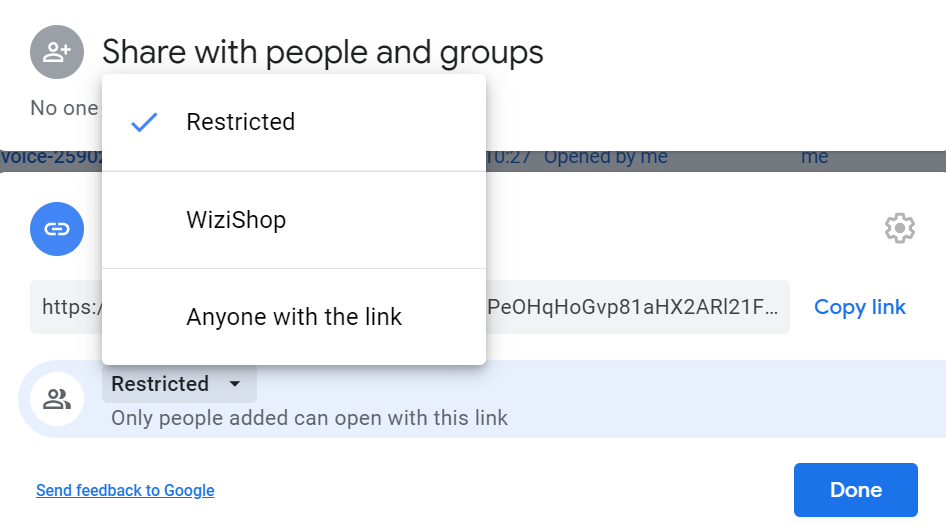Open the Restricted dropdown button
946x524 pixels.
point(179,384)
